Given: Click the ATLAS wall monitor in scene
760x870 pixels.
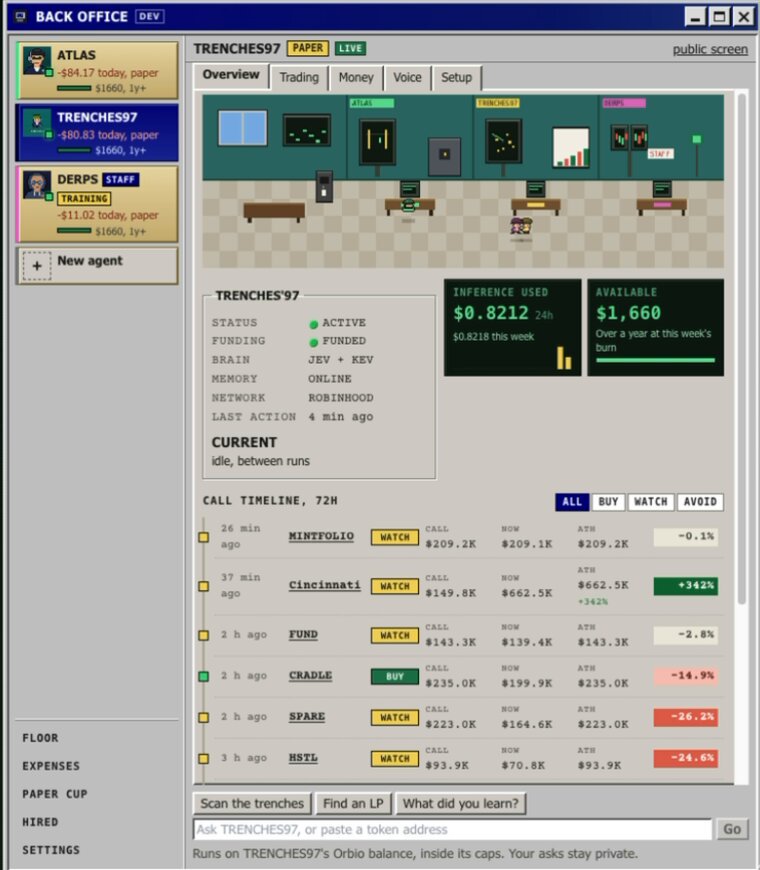Looking at the screenshot, I should tap(378, 141).
